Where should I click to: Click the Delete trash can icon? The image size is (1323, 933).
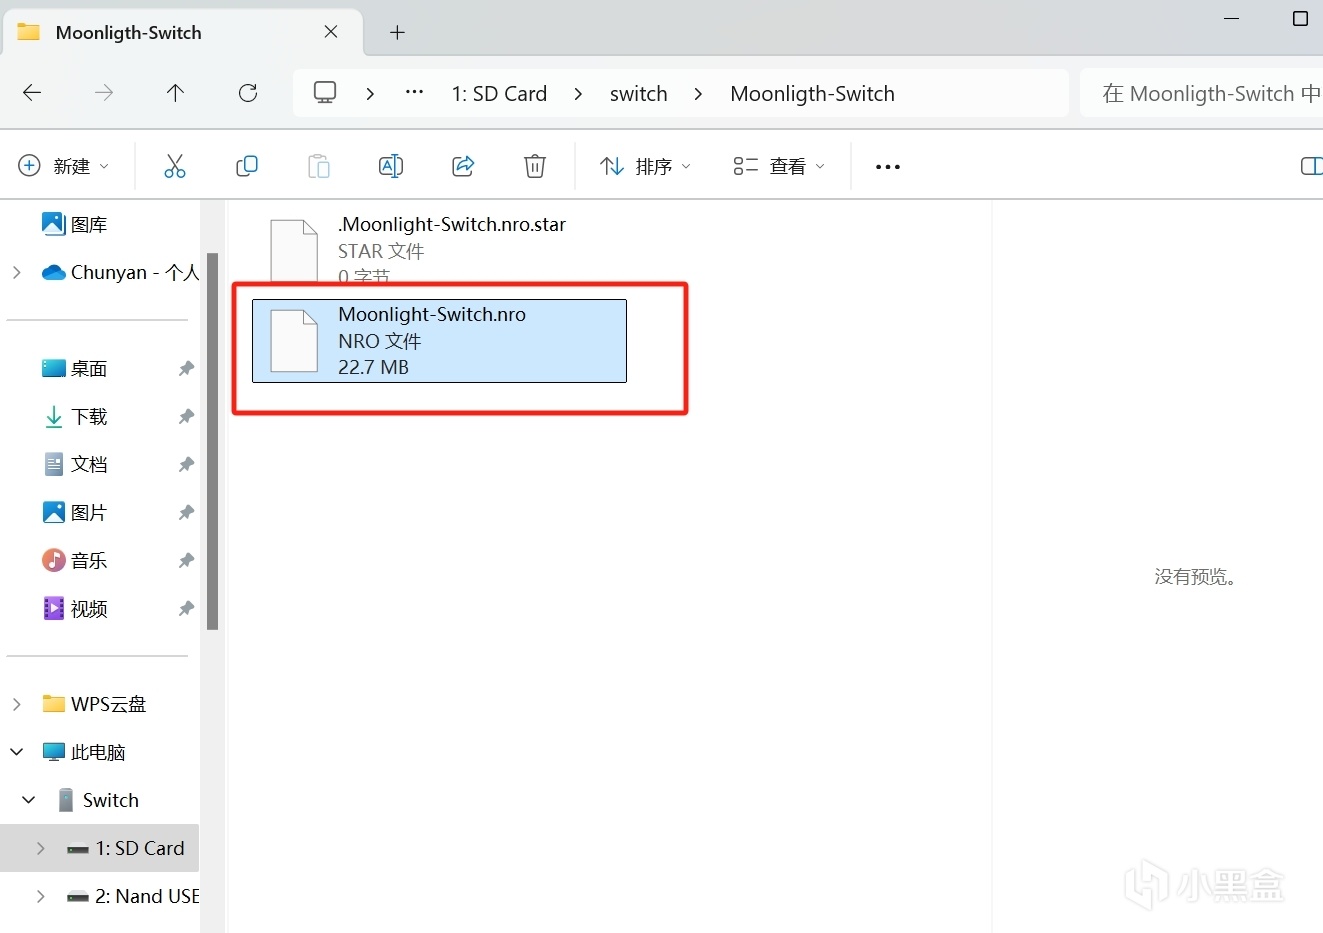click(x=535, y=166)
